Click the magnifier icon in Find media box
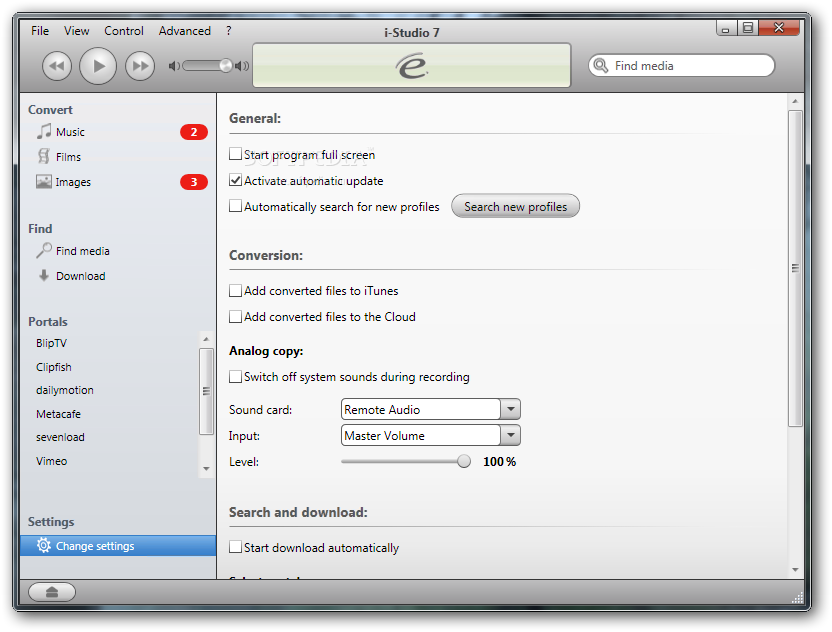This screenshot has height=632, width=832. tap(601, 65)
